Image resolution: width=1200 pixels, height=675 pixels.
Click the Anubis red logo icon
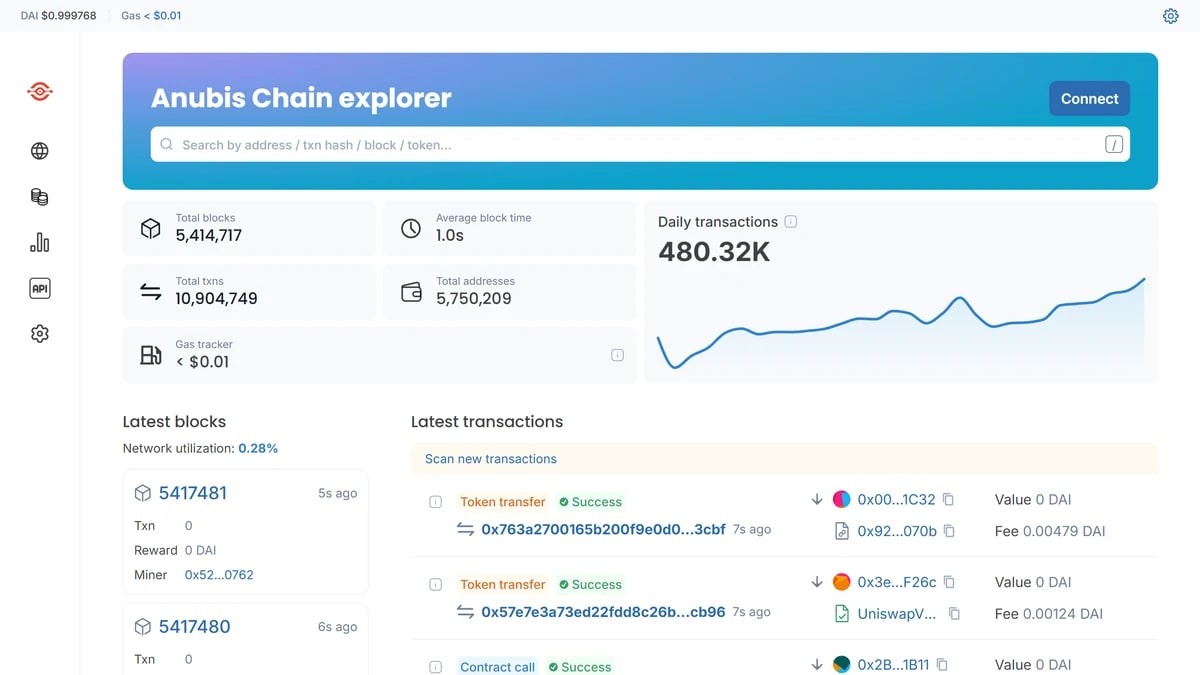point(40,92)
